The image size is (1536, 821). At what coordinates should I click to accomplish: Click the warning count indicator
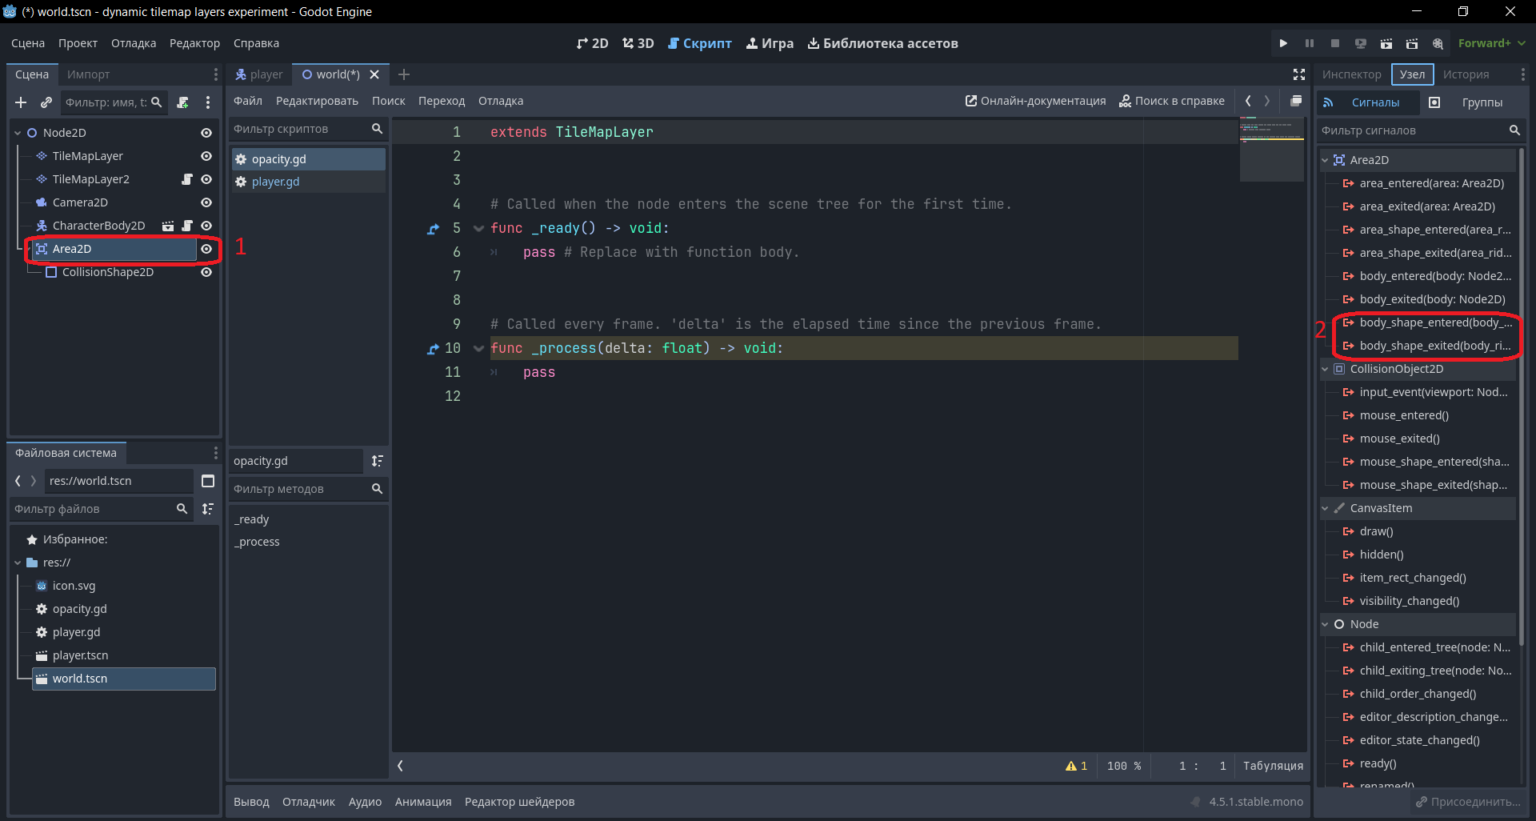pyautogui.click(x=1076, y=766)
